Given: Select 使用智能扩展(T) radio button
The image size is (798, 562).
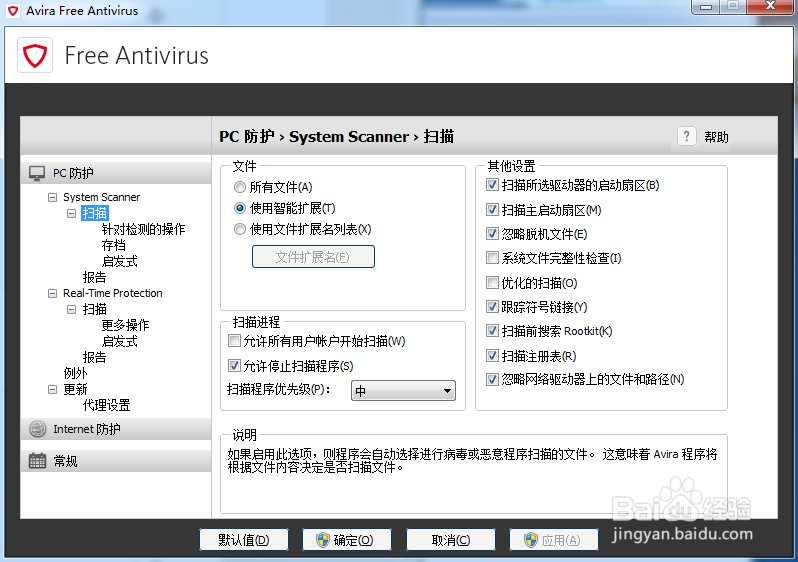Looking at the screenshot, I should point(240,208).
